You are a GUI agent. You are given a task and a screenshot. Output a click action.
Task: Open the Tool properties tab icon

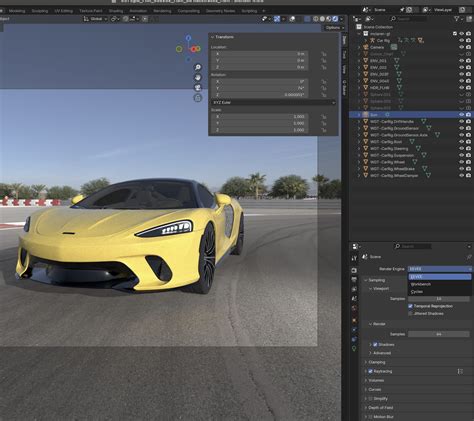tap(354, 258)
